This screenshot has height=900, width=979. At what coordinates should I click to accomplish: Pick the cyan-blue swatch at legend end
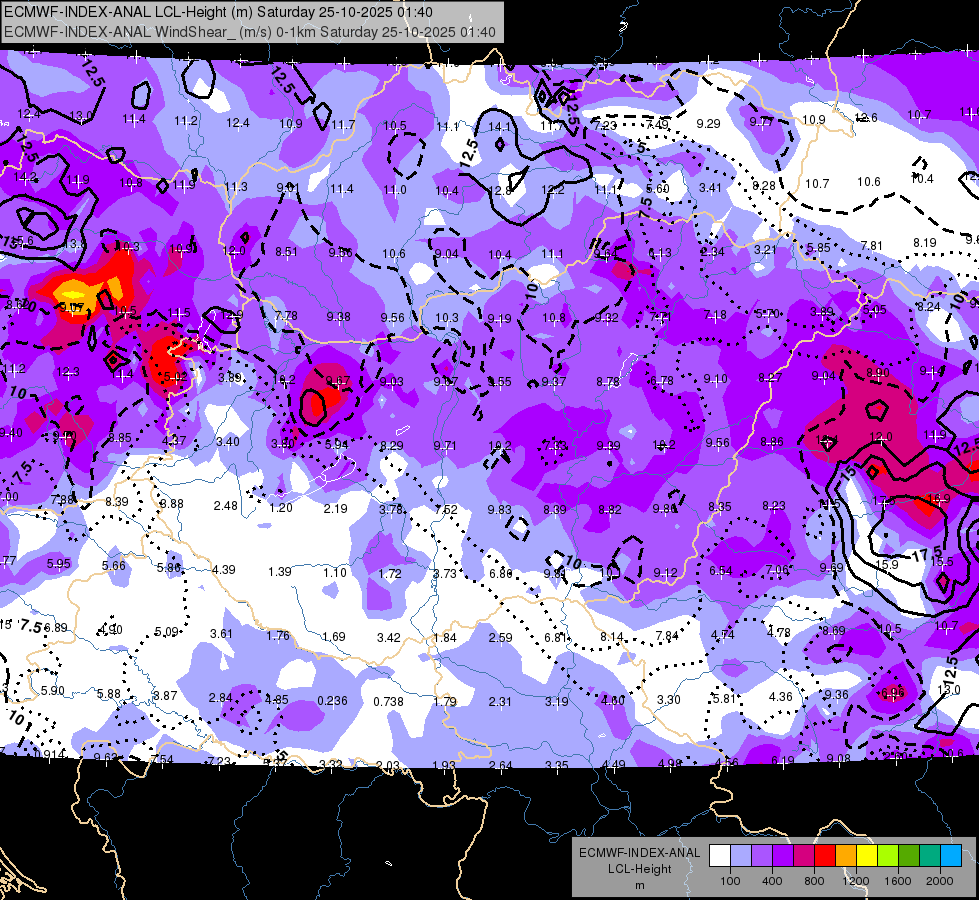[951, 856]
